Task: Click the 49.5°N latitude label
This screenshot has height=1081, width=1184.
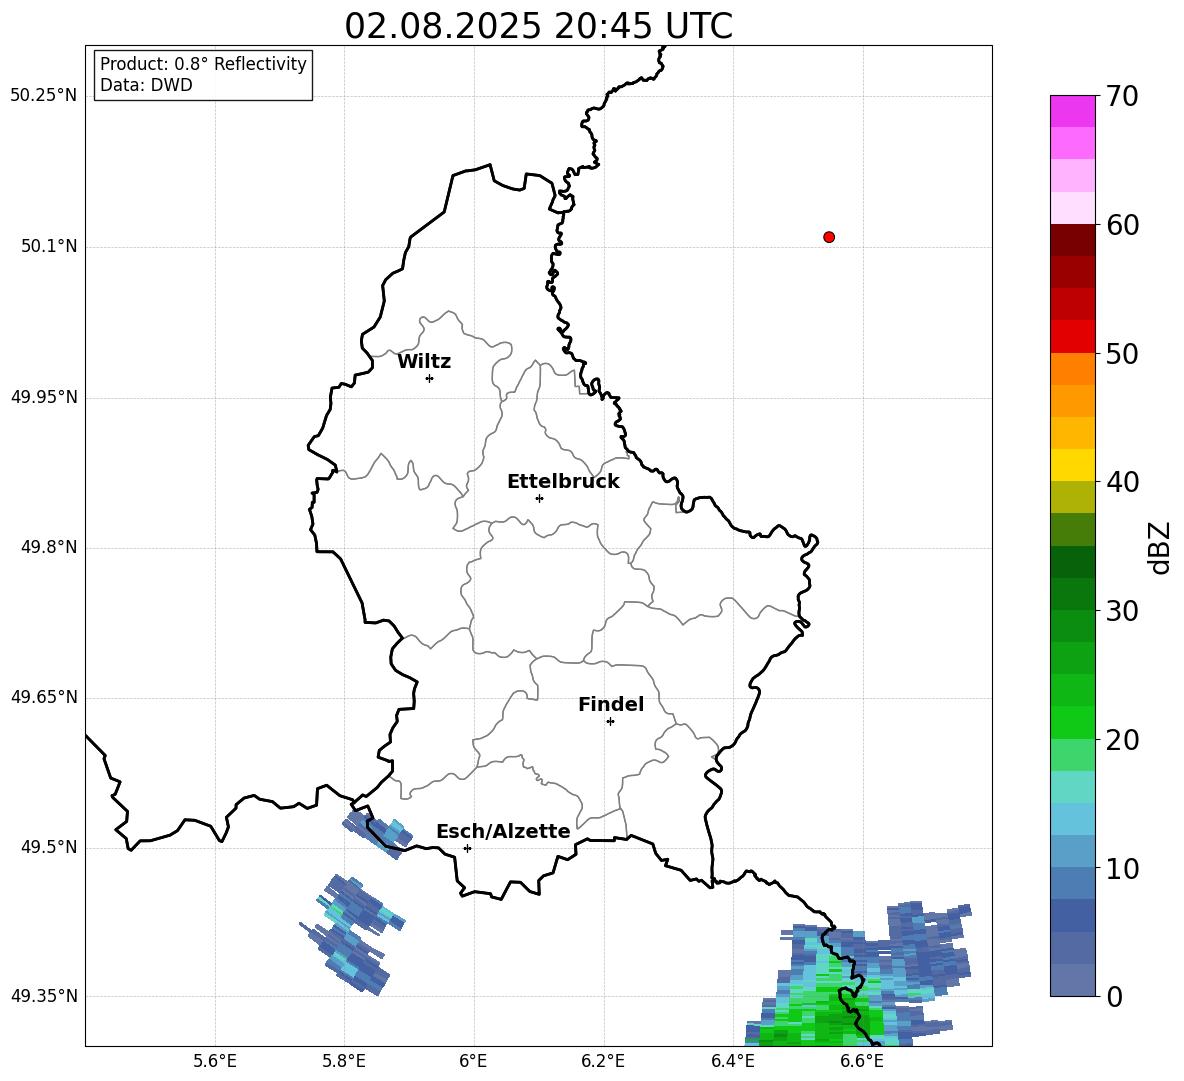Action: (x=48, y=847)
